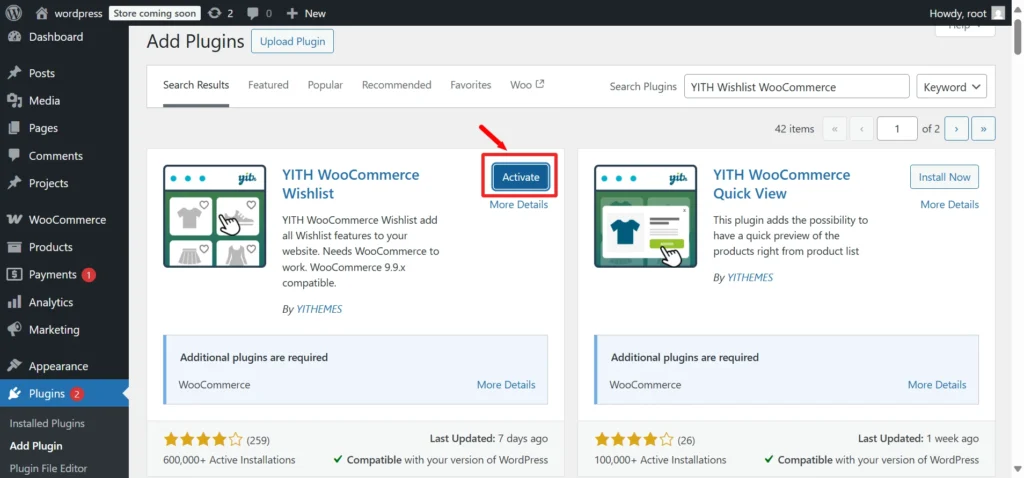Switch to the Search Results tab
1024x478 pixels.
coord(196,85)
